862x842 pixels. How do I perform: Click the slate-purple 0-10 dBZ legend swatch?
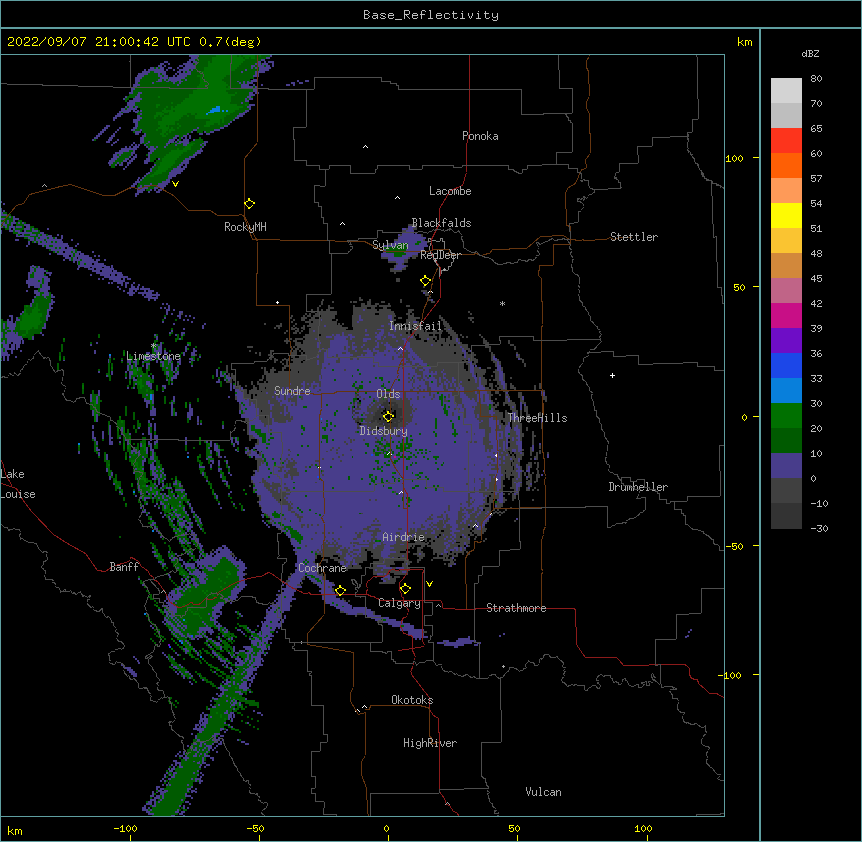coord(786,466)
